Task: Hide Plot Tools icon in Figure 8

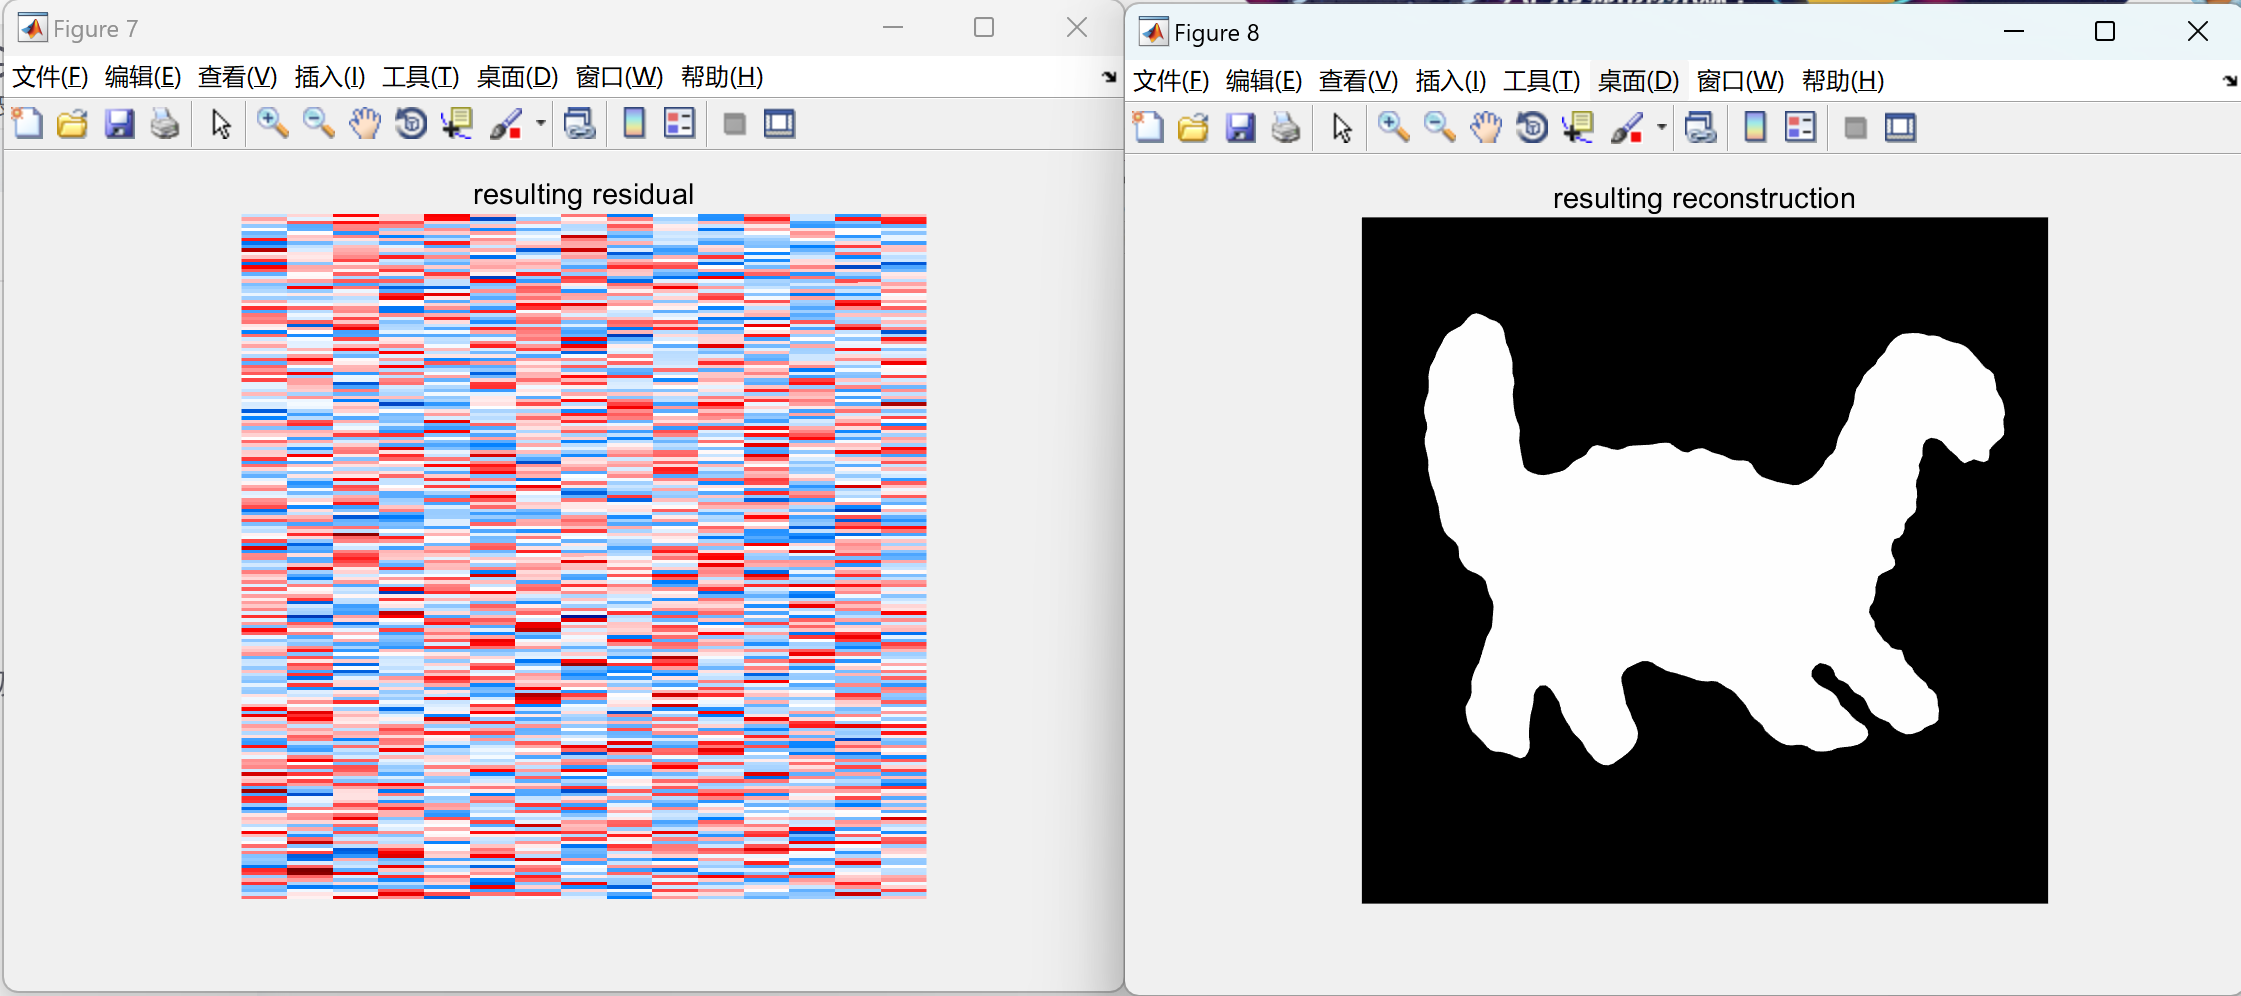Action: click(1855, 128)
